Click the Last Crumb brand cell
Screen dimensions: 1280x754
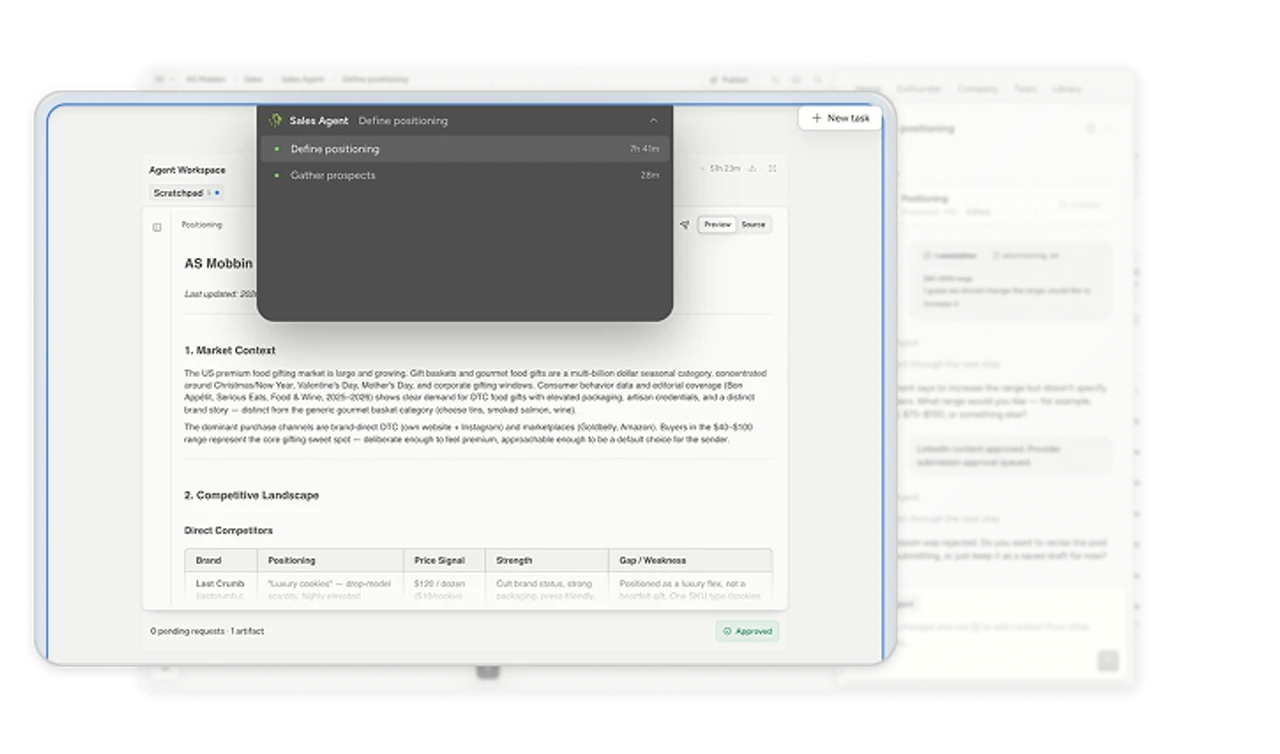tap(220, 583)
